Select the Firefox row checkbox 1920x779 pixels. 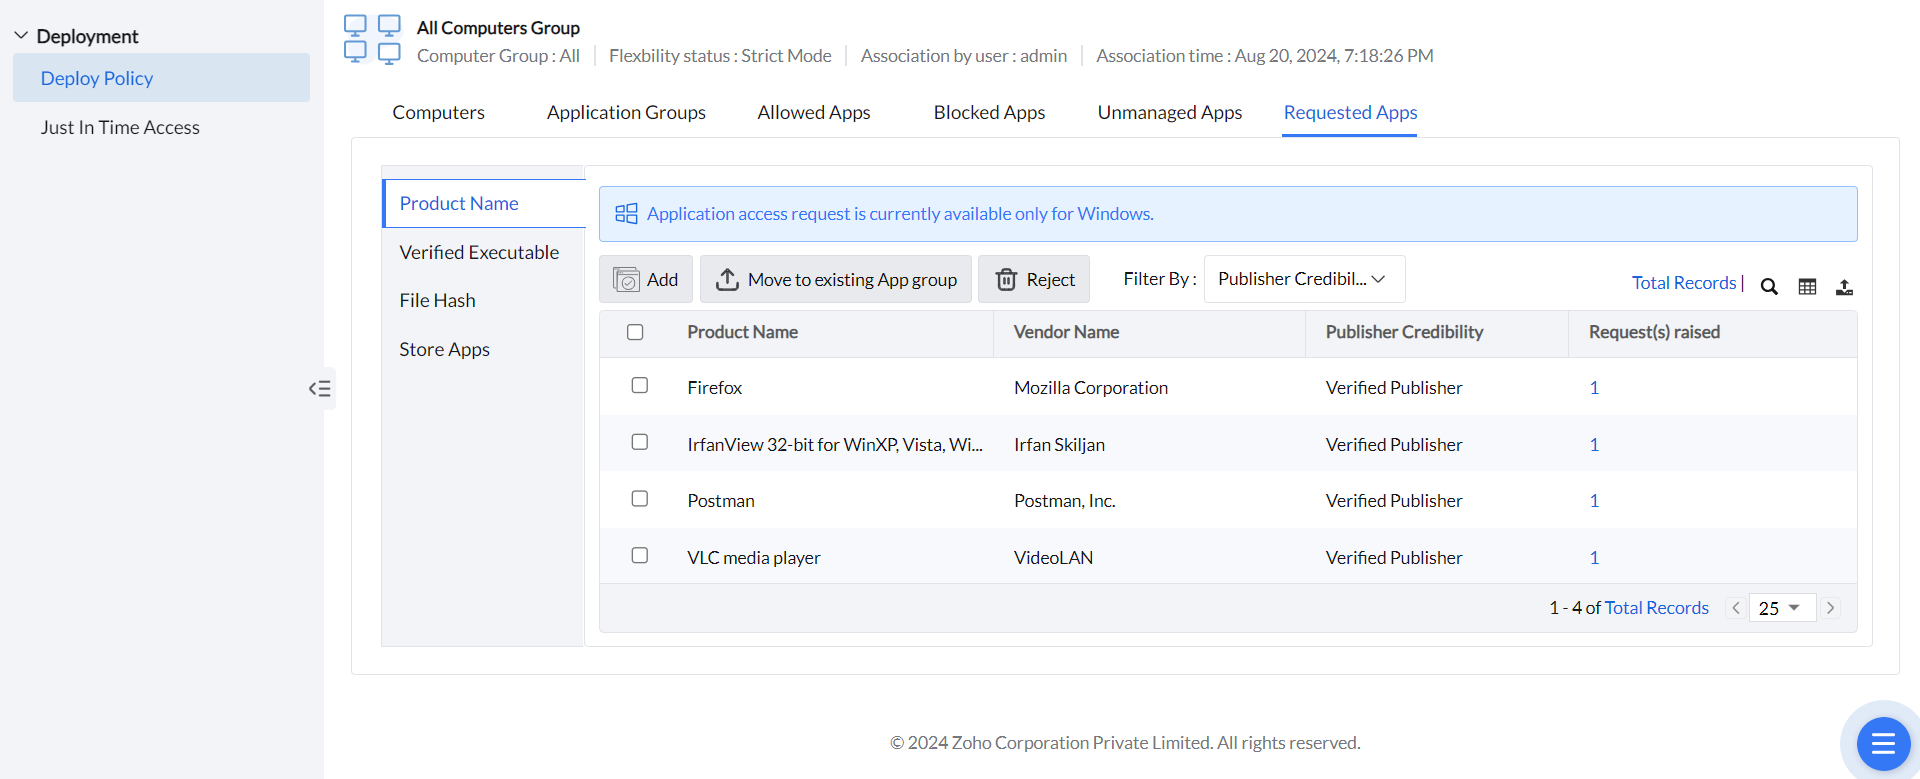coord(640,386)
